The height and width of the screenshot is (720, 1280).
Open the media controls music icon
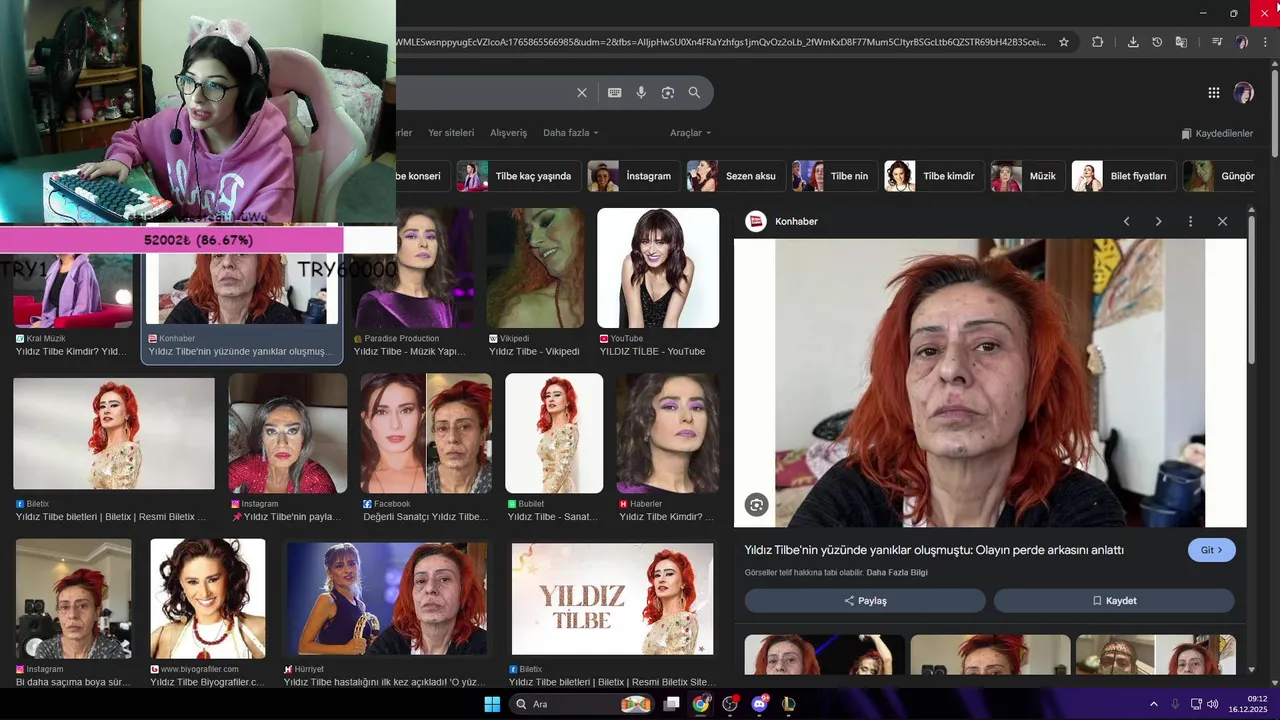1217,42
